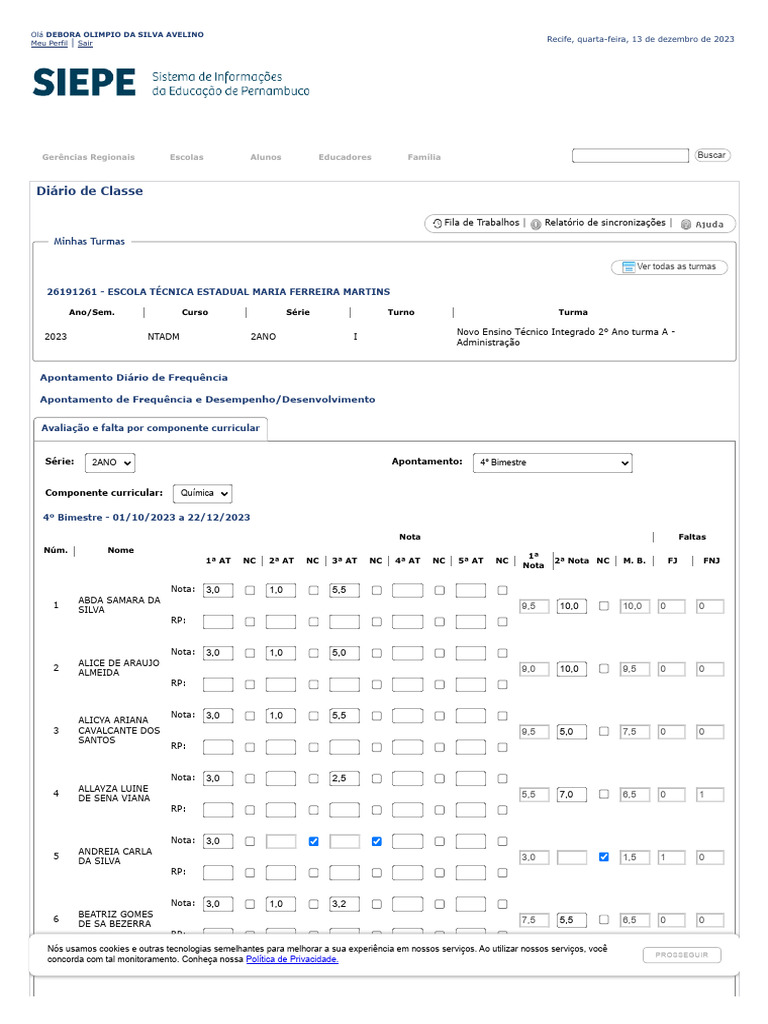Click the search input field
Viewport: 768px width, 1024px height.
(x=630, y=155)
